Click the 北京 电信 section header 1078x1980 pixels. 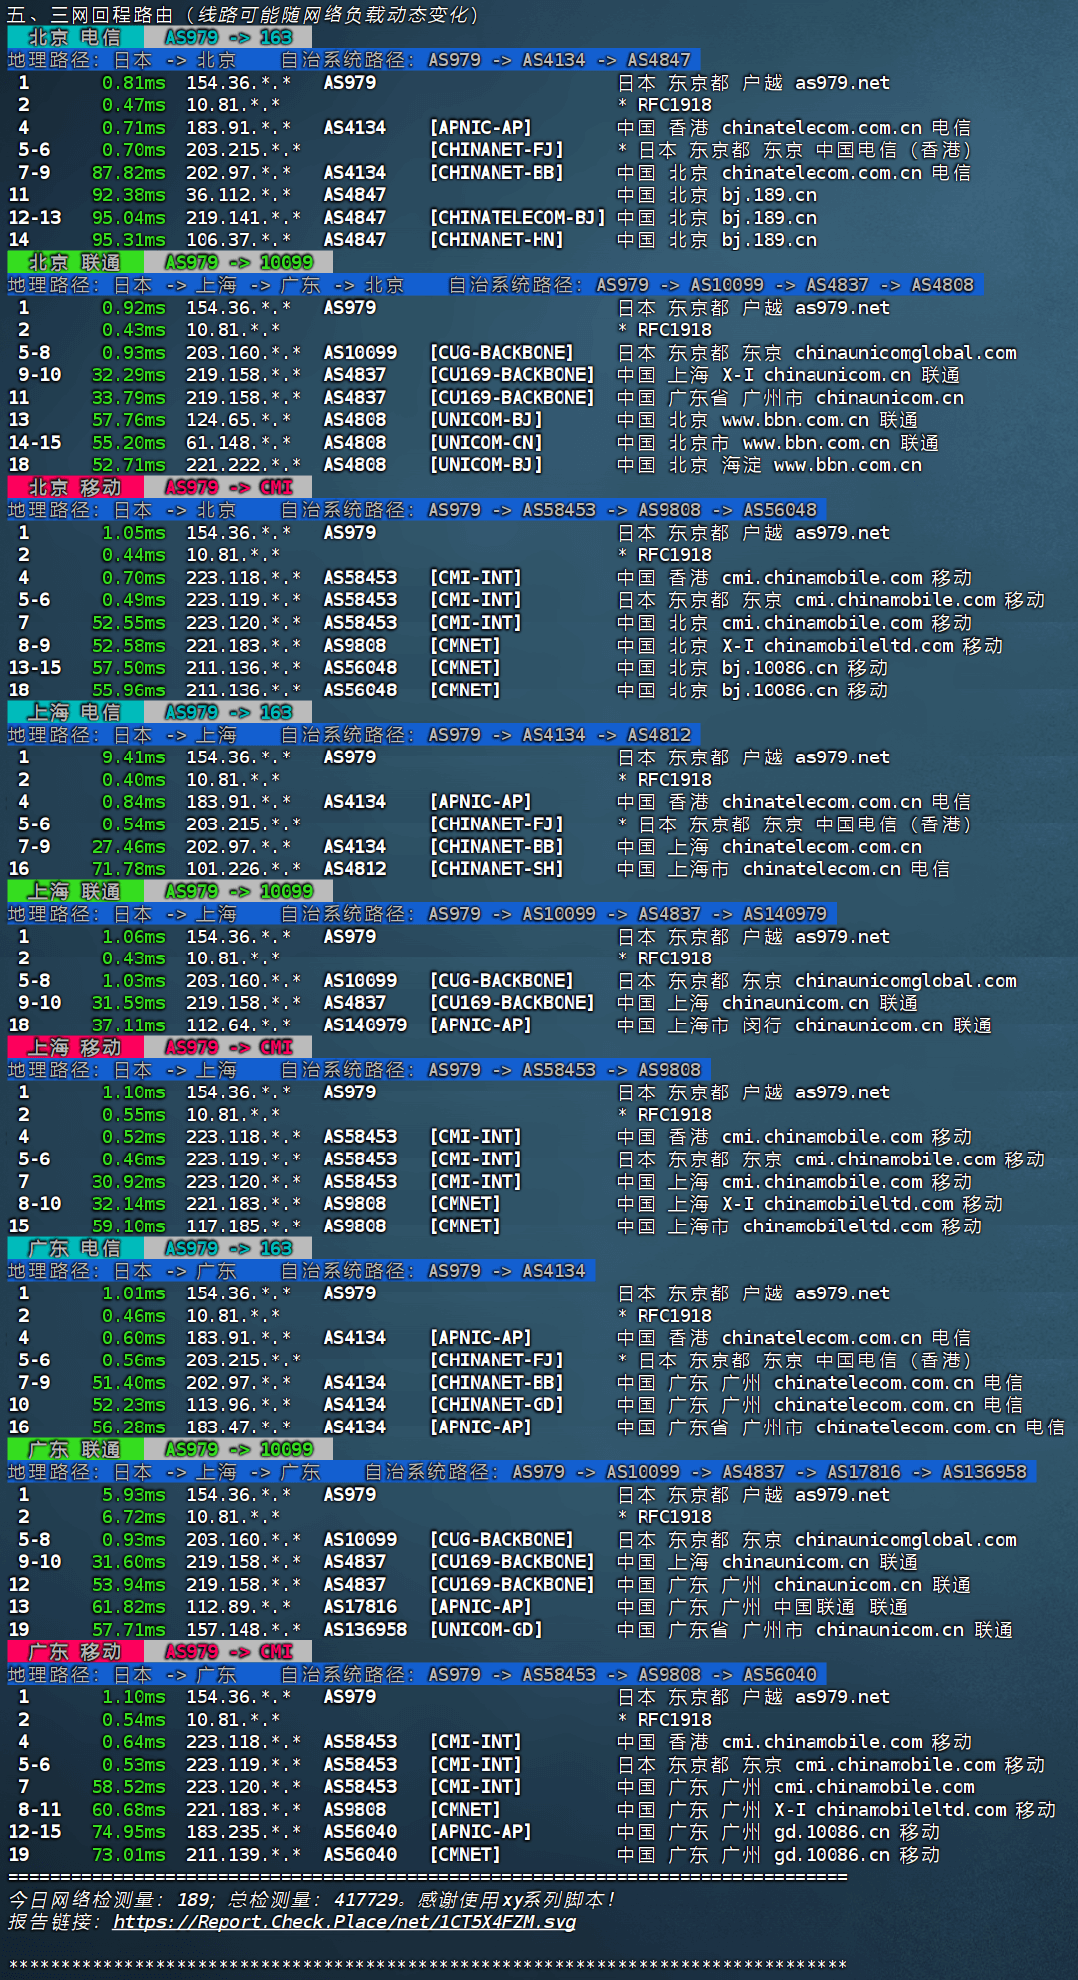pyautogui.click(x=75, y=37)
